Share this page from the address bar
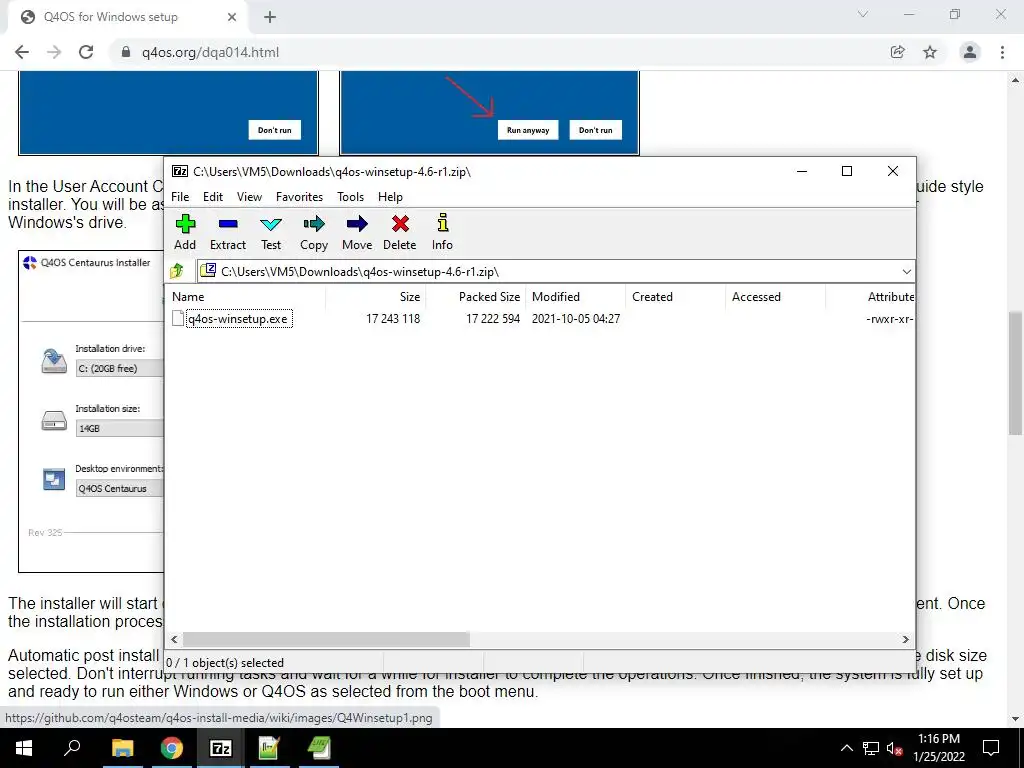 (x=897, y=52)
